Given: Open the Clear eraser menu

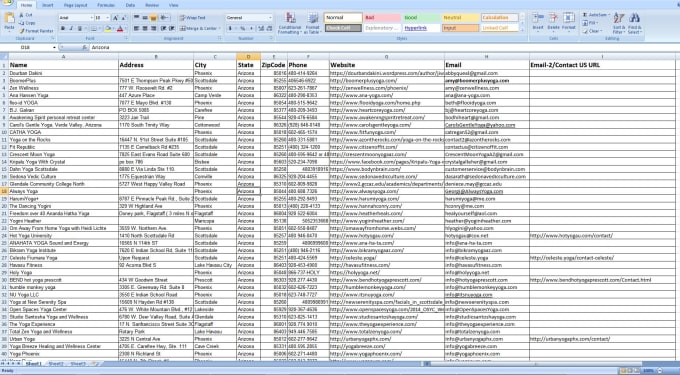Looking at the screenshot, I should [x=592, y=31].
